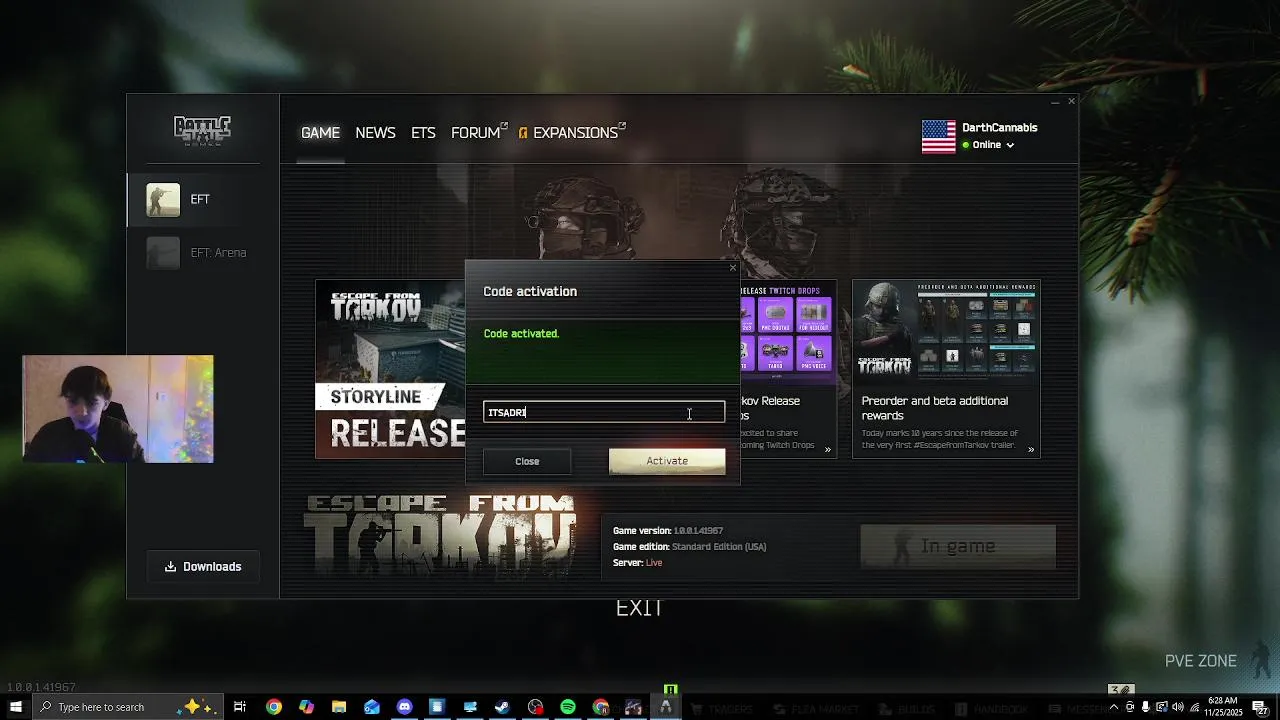Click the EFT game thumbnail icon
Image resolution: width=1280 pixels, height=720 pixels.
pyautogui.click(x=163, y=199)
